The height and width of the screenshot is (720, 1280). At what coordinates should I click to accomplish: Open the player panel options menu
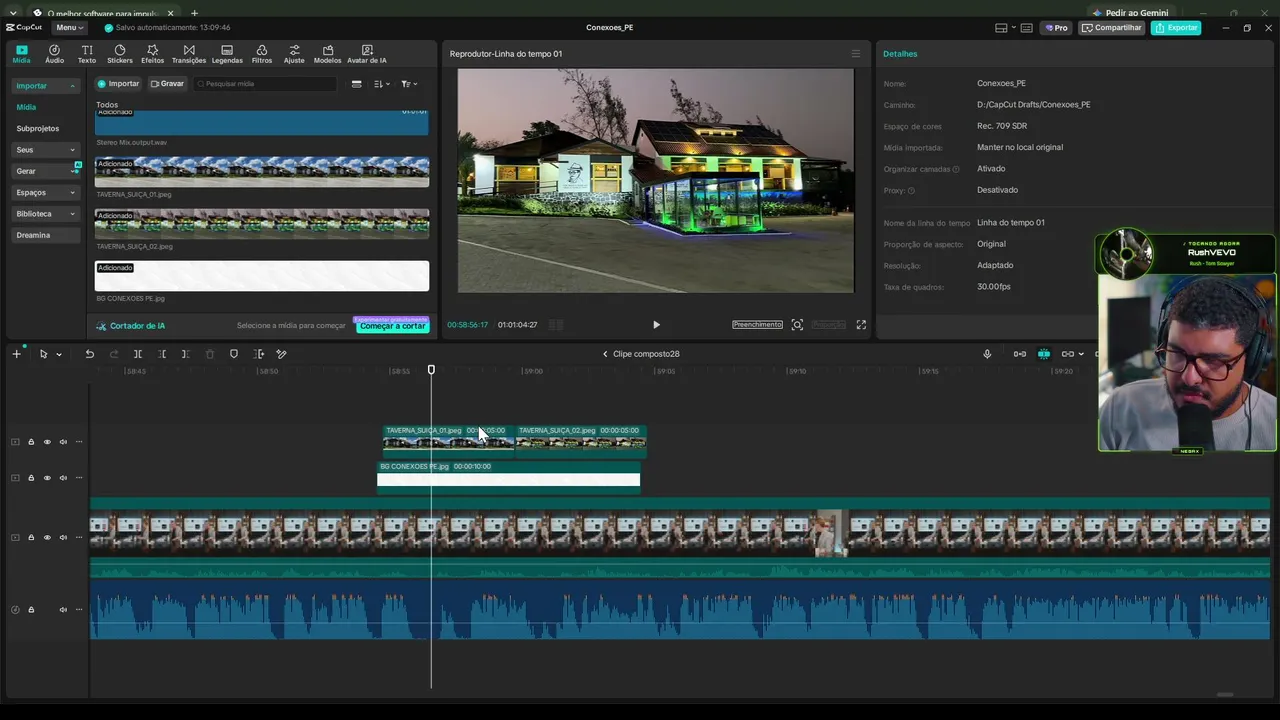855,54
